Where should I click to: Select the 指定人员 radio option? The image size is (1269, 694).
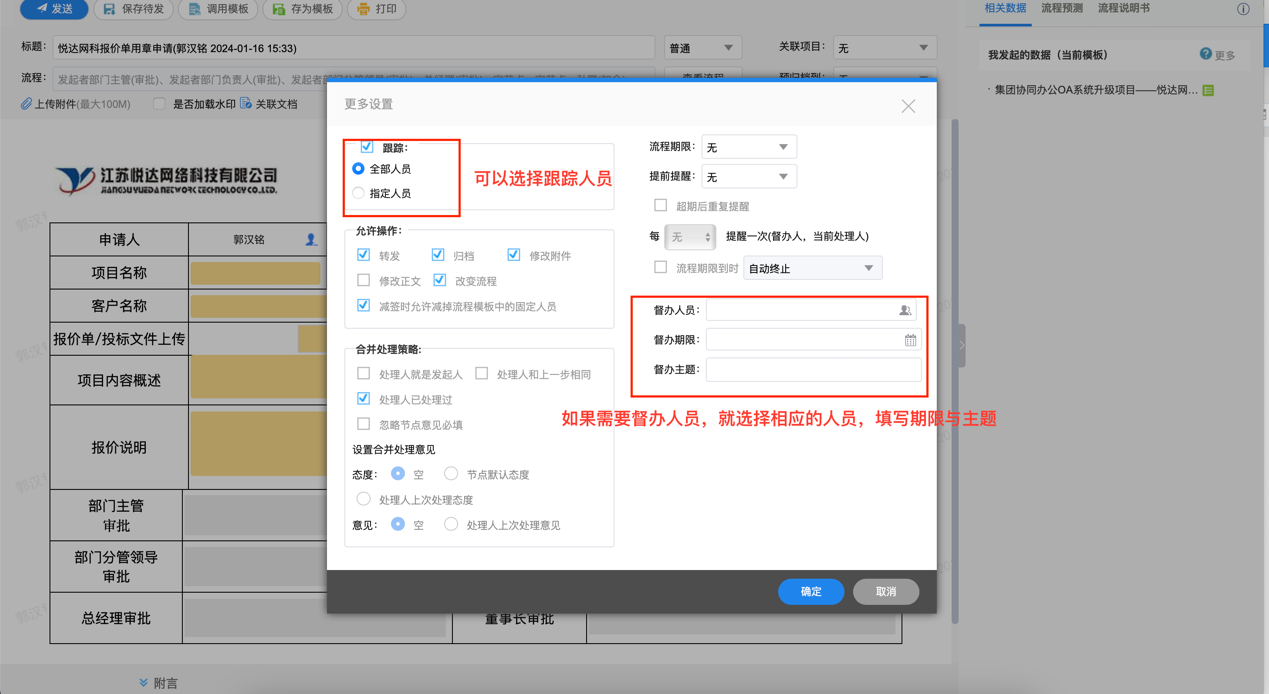pos(358,192)
